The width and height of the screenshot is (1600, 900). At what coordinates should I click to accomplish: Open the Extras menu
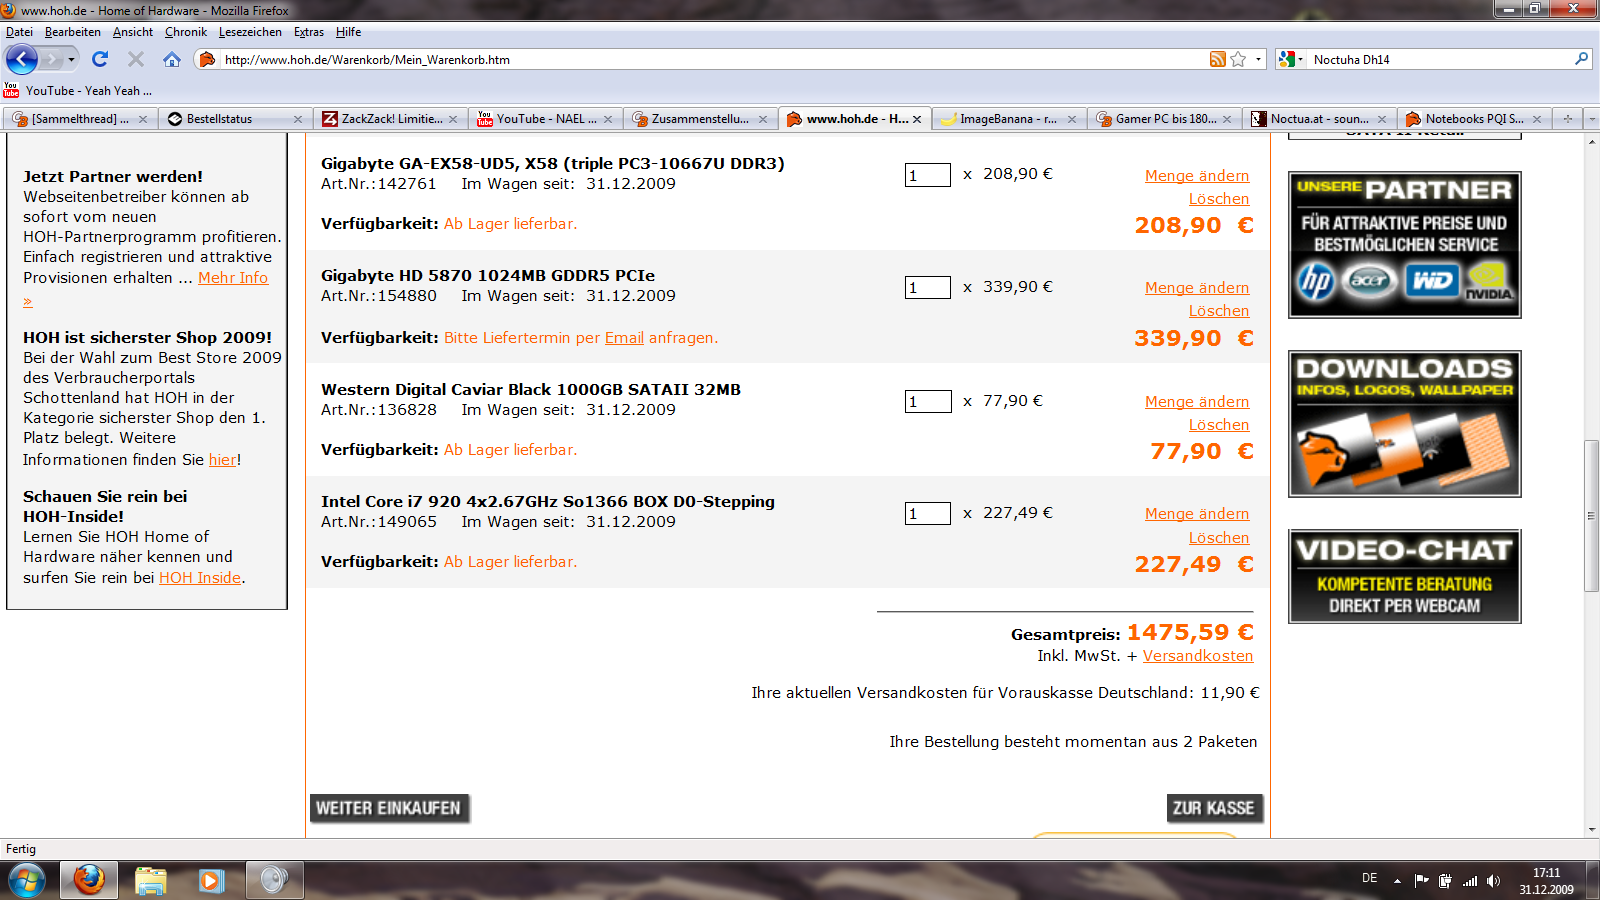(x=309, y=32)
